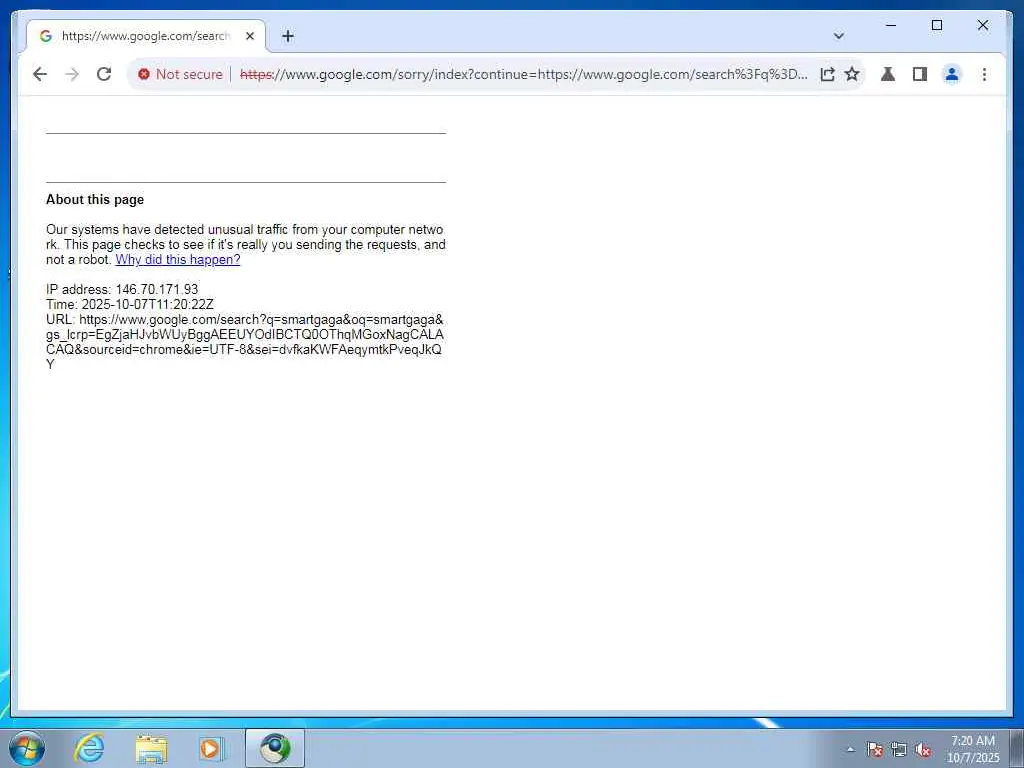Bookmark this tab with star

tap(852, 74)
